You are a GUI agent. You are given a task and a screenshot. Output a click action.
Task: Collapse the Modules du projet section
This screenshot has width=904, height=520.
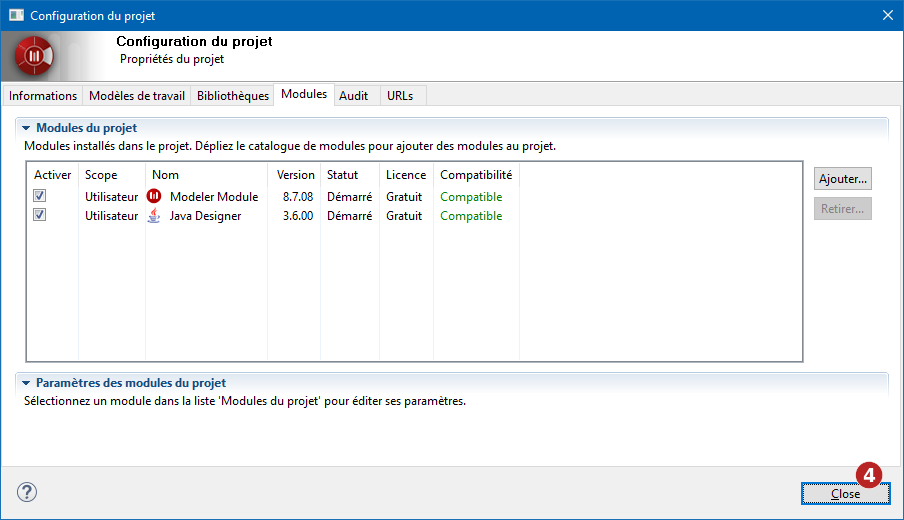pyautogui.click(x=26, y=128)
